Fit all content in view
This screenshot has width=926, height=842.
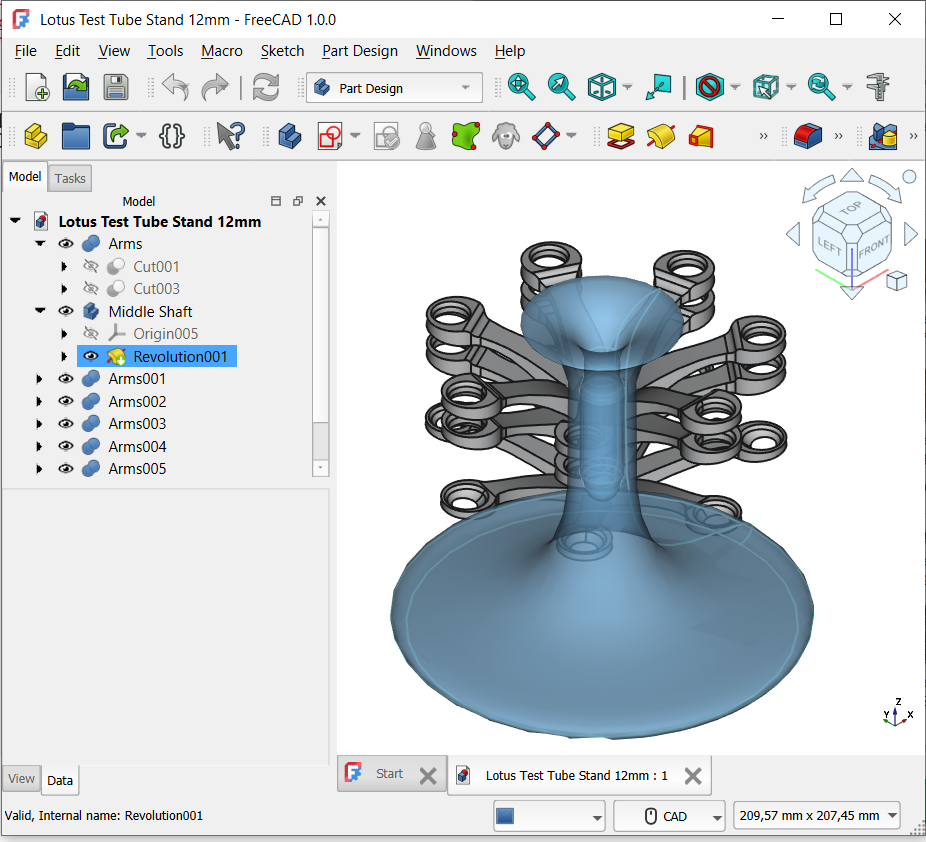[x=521, y=87]
